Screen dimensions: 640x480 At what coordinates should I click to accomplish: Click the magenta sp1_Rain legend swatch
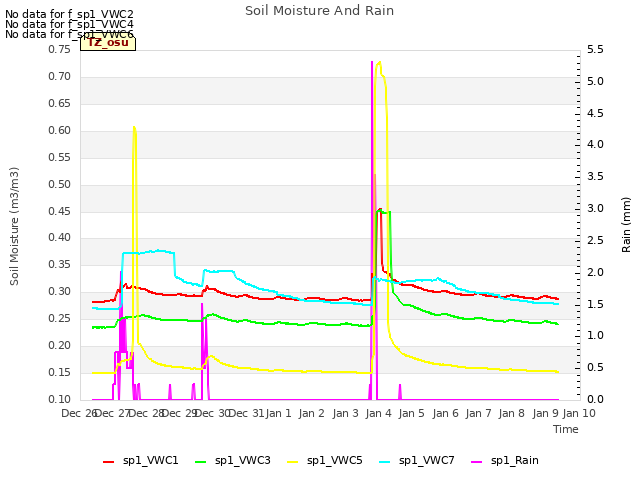click(476, 462)
